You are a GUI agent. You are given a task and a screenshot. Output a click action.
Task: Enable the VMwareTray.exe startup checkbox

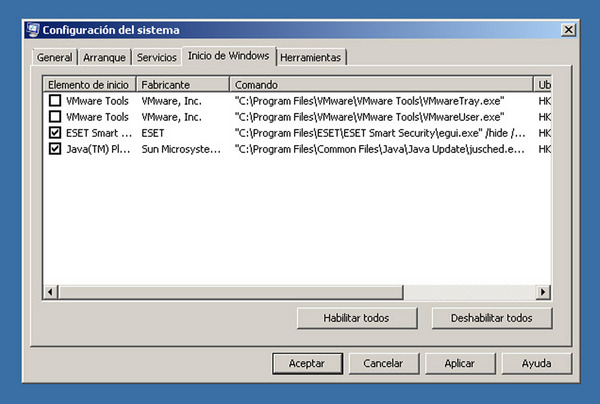[54, 101]
